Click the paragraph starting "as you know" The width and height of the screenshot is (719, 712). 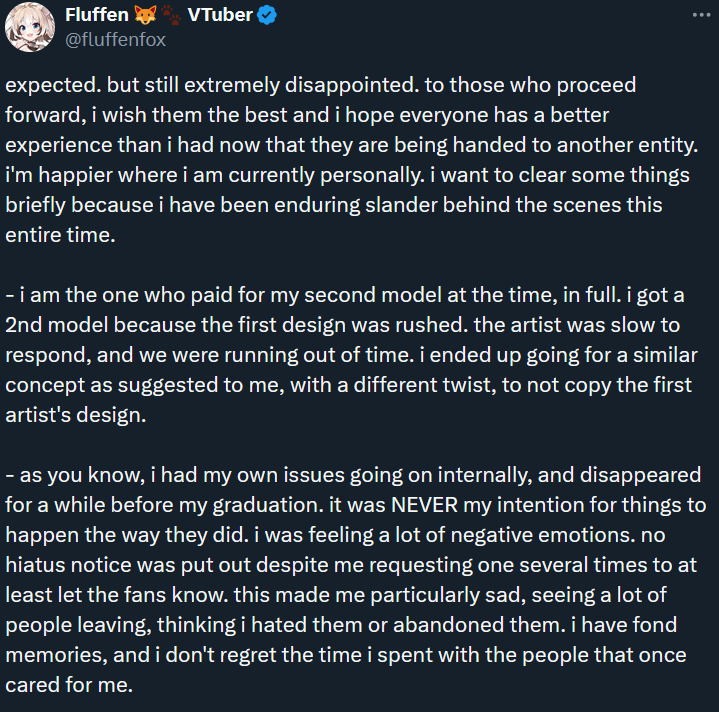pyautogui.click(x=355, y=580)
